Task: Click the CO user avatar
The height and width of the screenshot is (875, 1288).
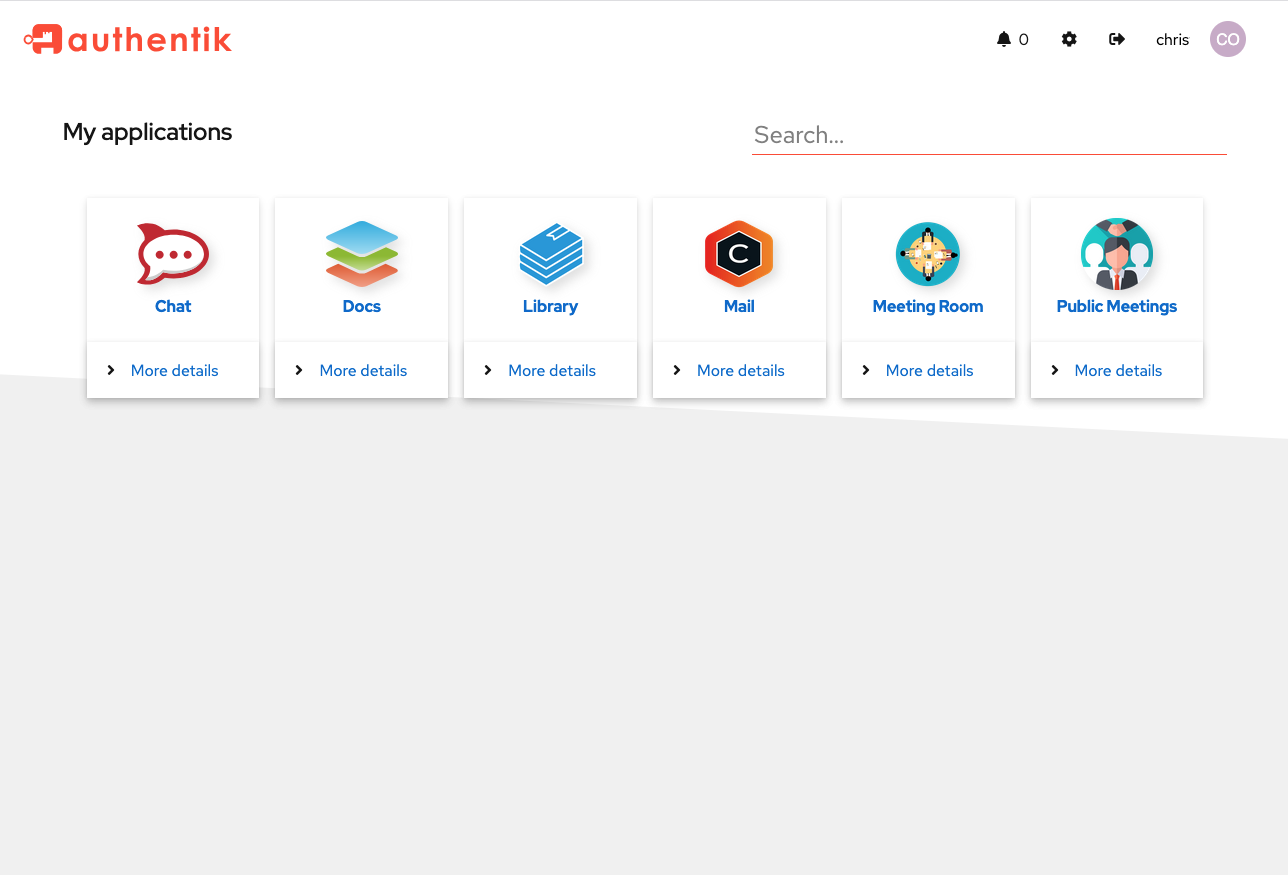Action: (x=1227, y=39)
